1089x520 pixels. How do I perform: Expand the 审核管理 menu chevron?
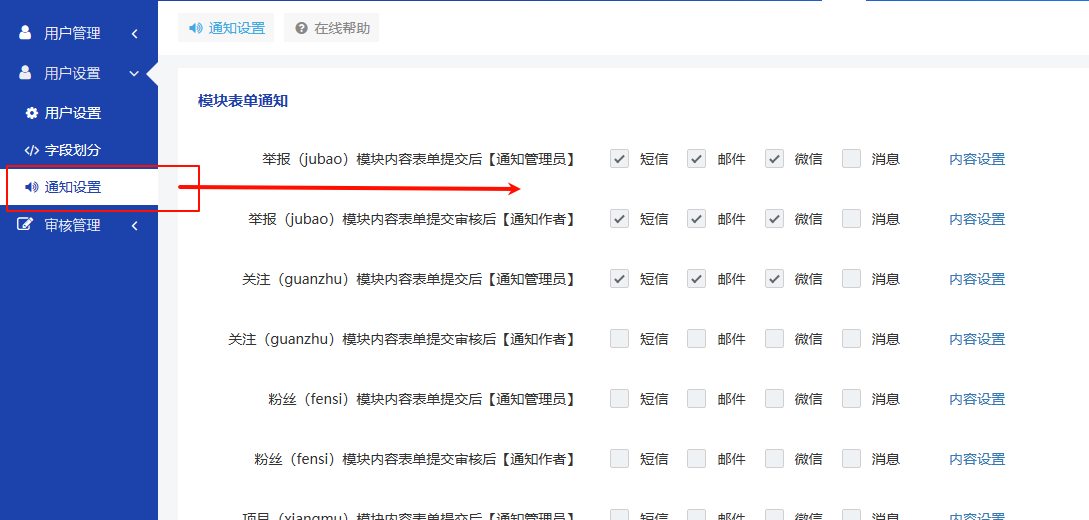[x=135, y=226]
